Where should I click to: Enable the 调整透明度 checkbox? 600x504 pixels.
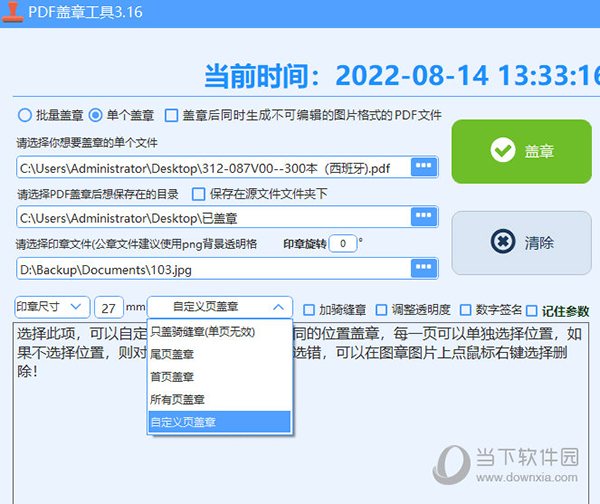point(382,310)
